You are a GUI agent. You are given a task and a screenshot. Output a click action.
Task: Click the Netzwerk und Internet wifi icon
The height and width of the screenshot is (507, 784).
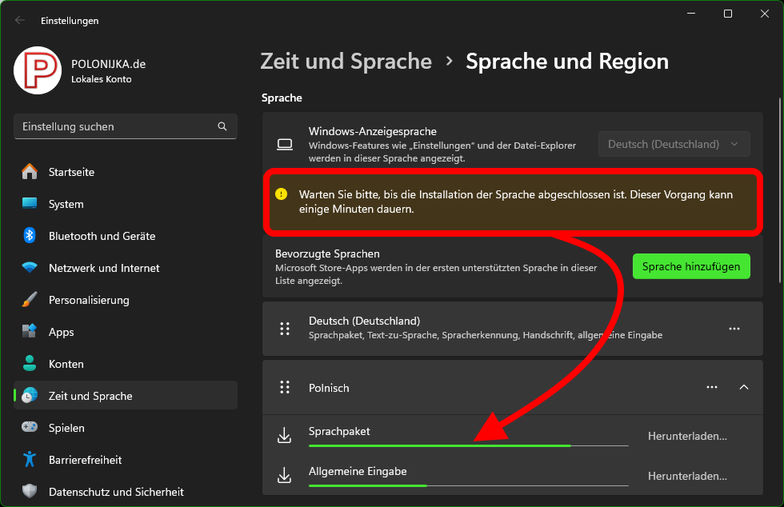[30, 268]
